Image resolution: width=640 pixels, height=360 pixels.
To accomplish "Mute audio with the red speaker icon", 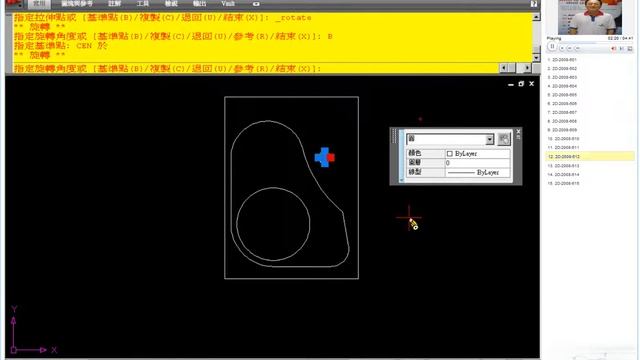I will 613,49.
